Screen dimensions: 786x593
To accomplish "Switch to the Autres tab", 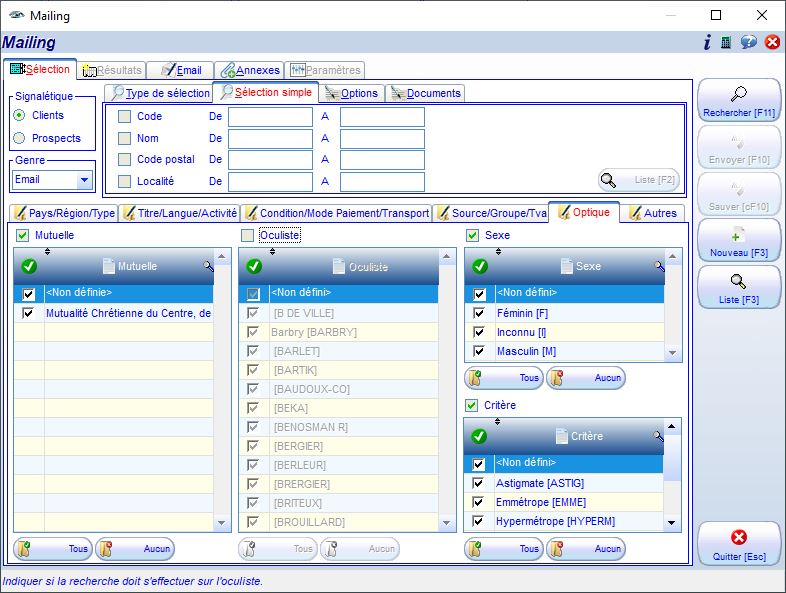I will tap(653, 213).
